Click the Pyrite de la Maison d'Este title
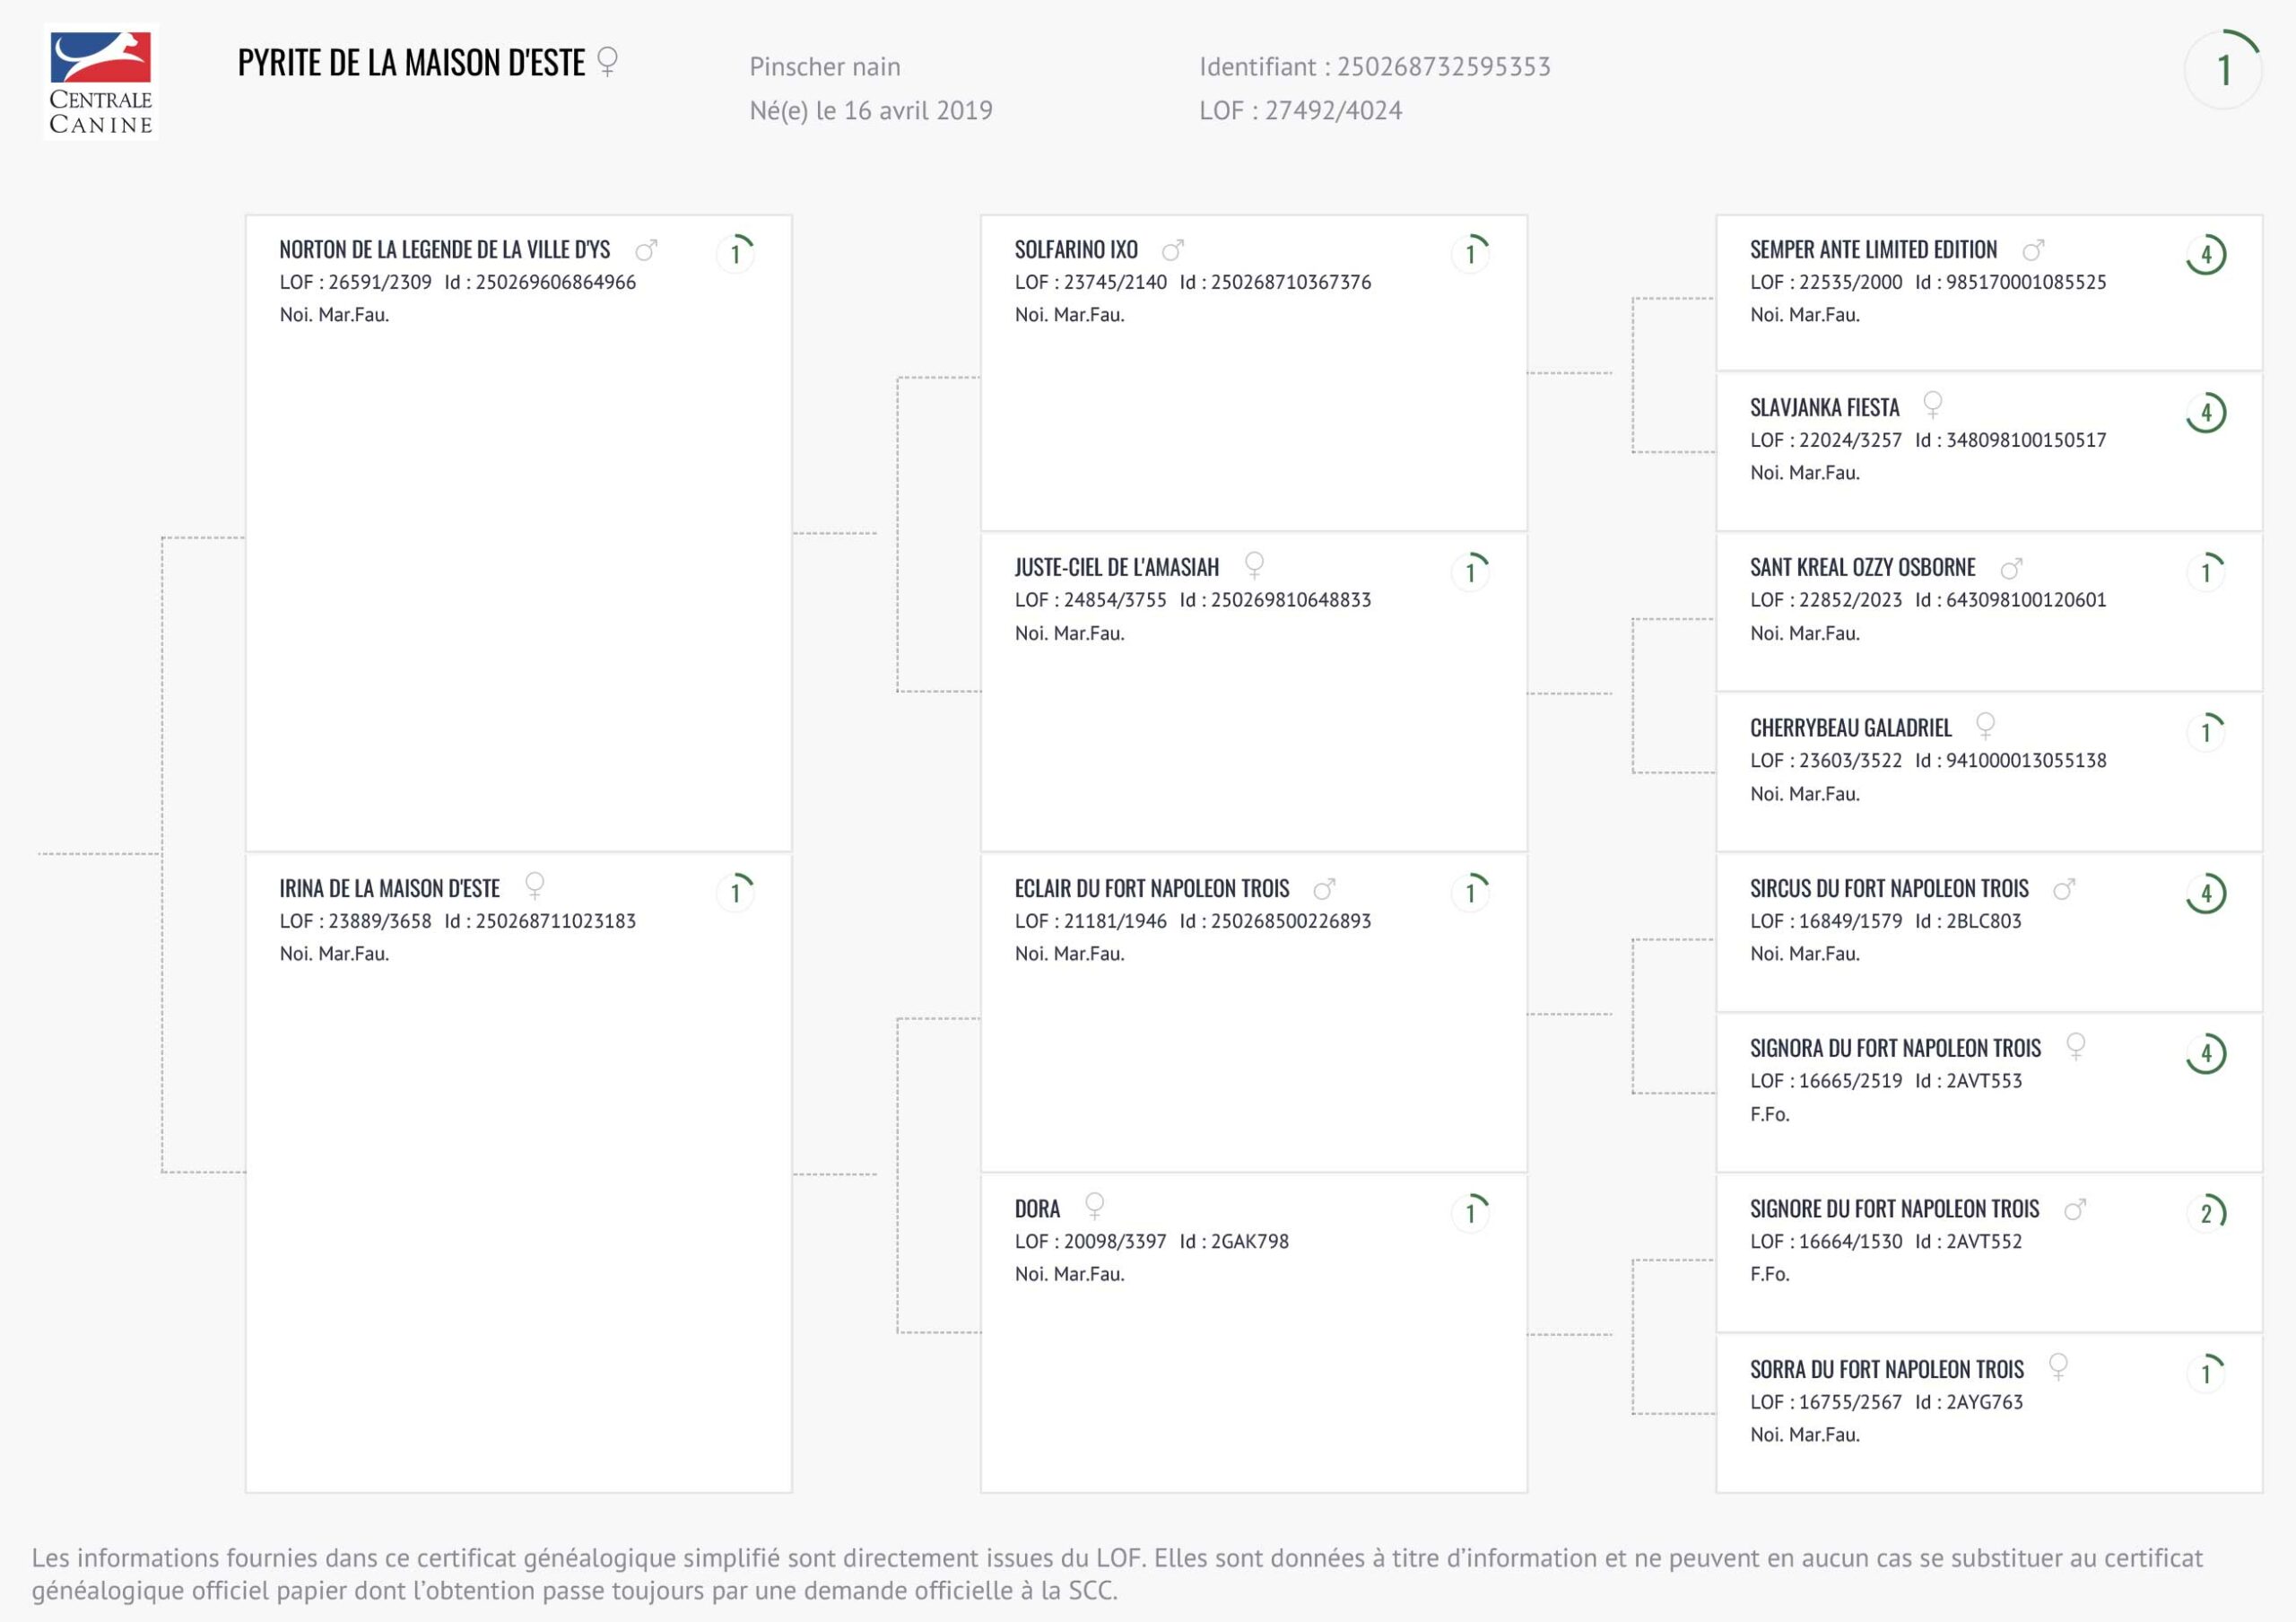The width and height of the screenshot is (2296, 1622). point(411,63)
